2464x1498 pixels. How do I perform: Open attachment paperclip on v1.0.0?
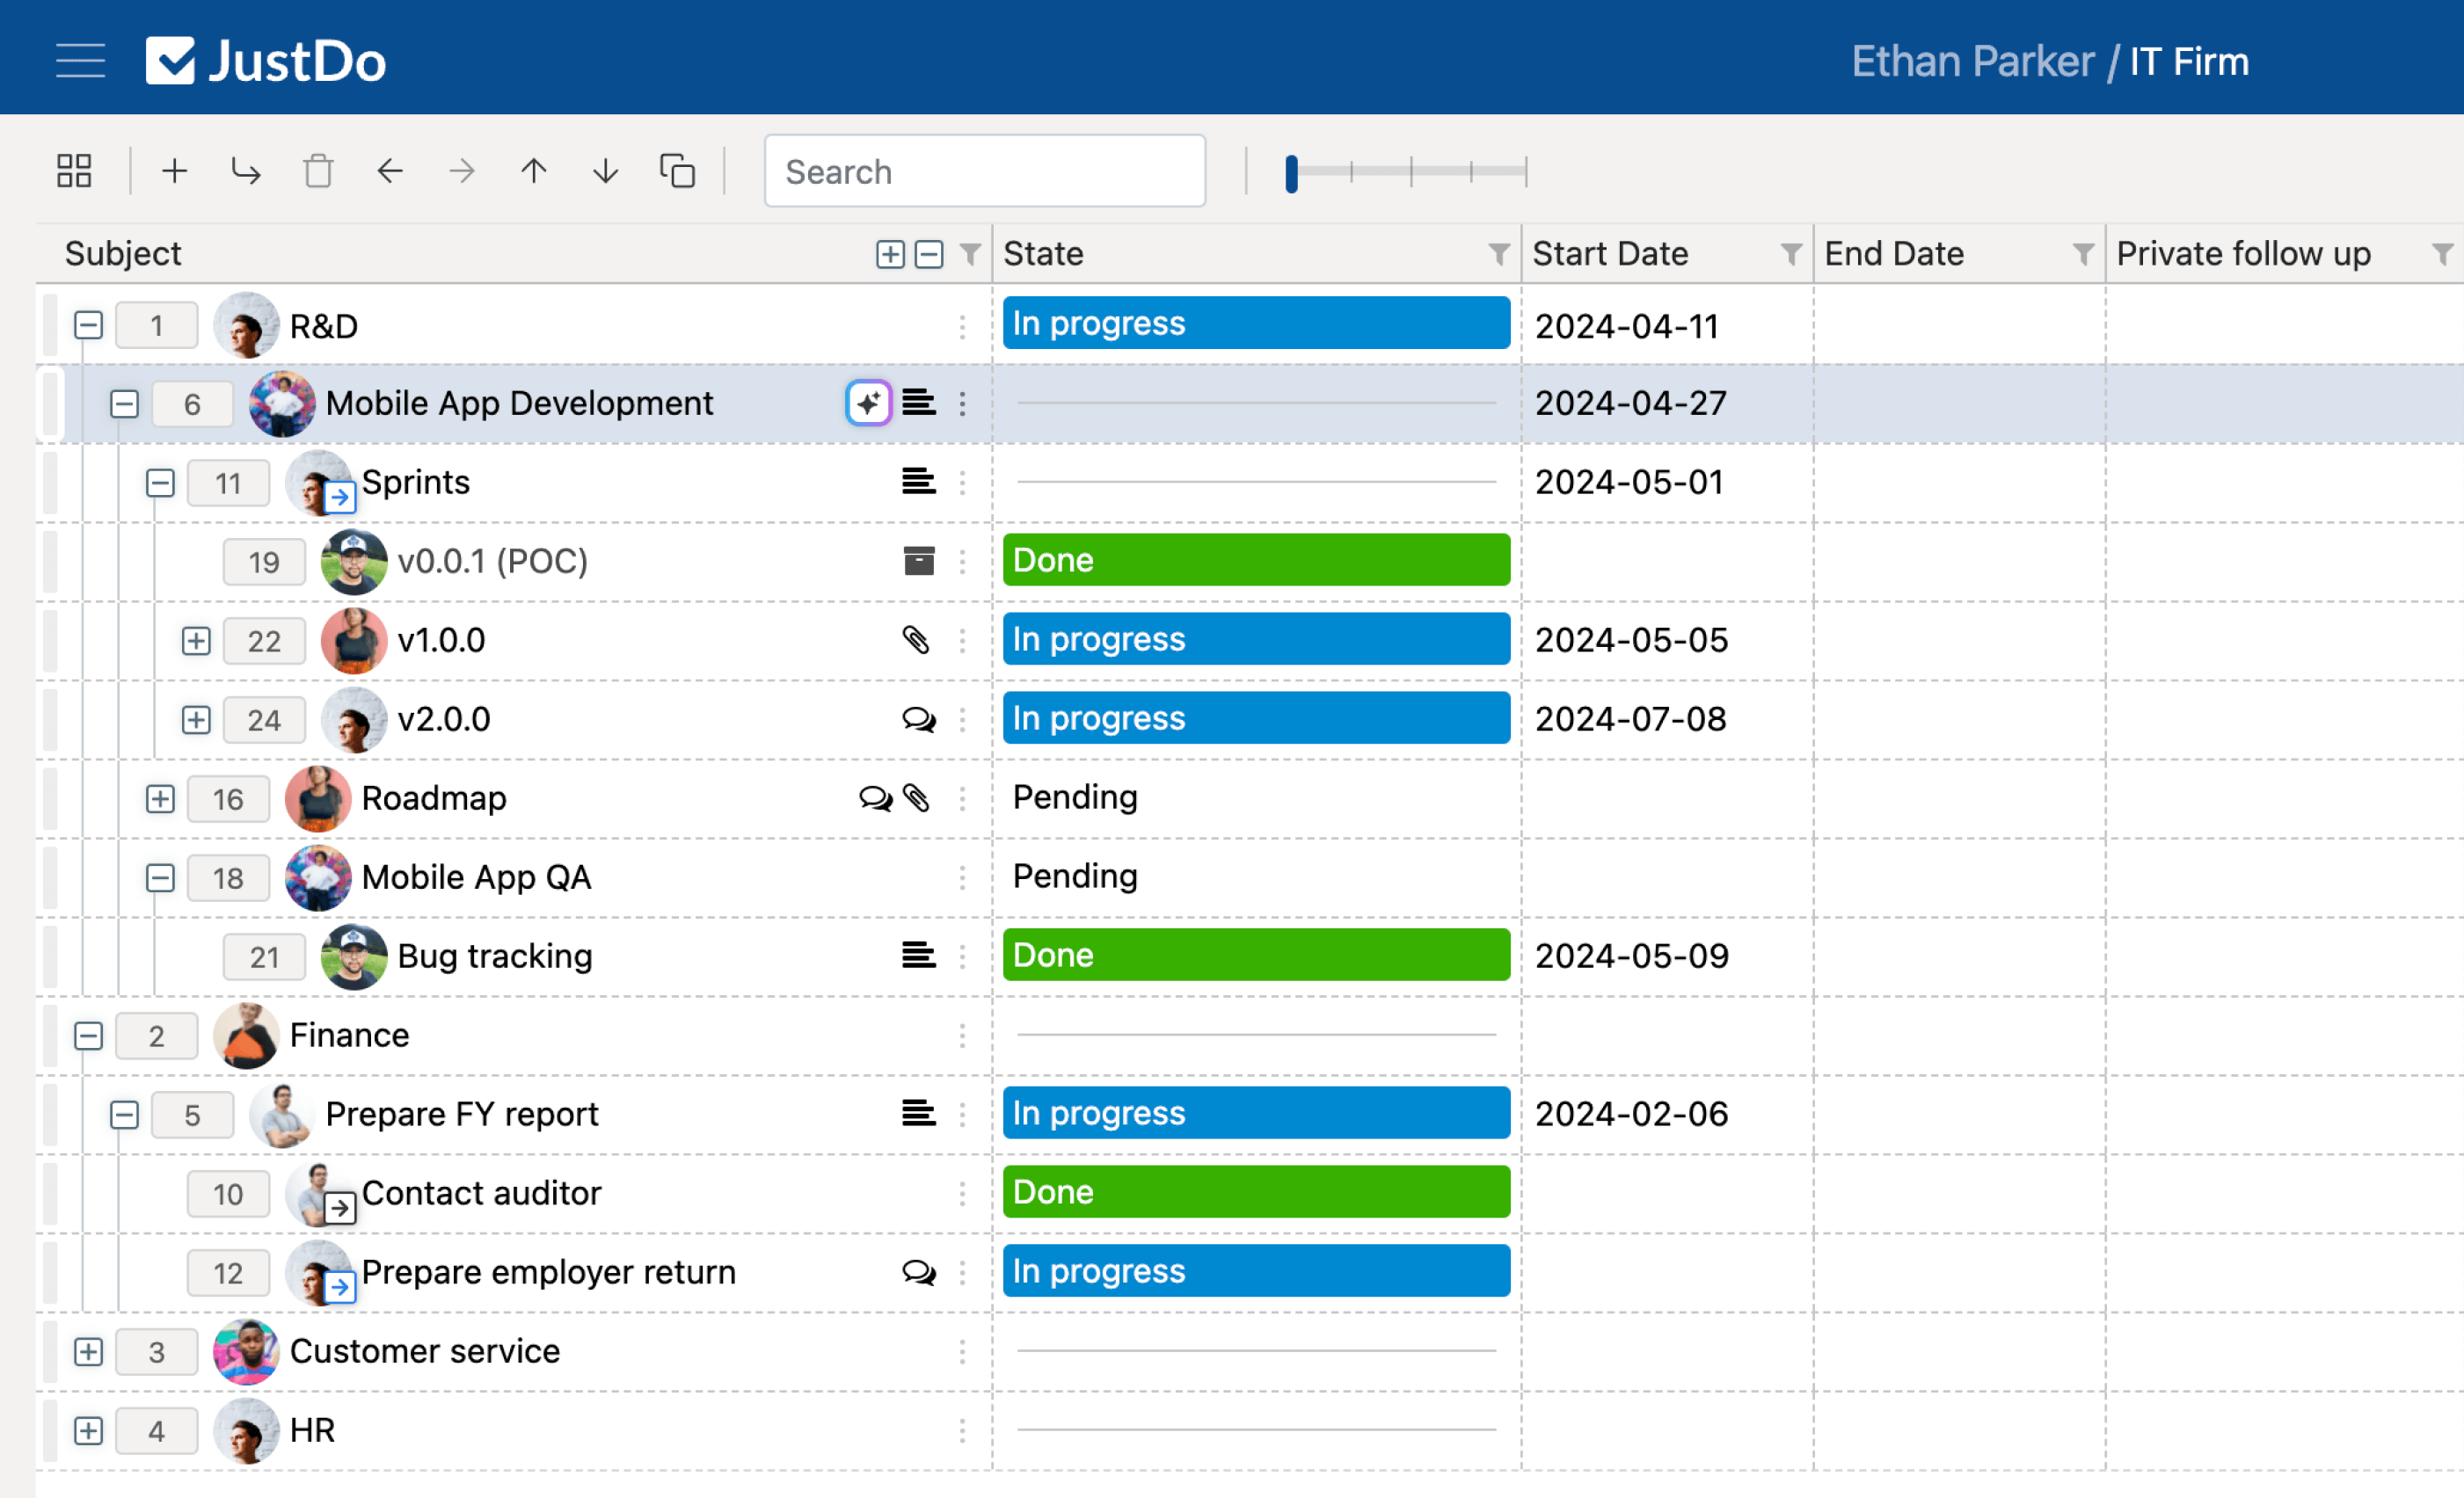pos(916,640)
